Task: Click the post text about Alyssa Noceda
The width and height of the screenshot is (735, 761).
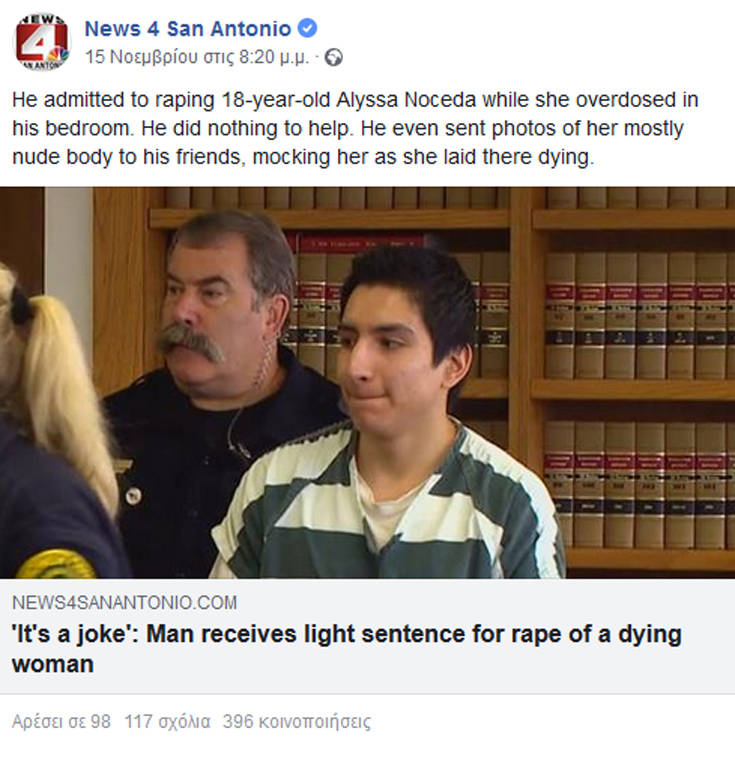Action: coord(355,128)
